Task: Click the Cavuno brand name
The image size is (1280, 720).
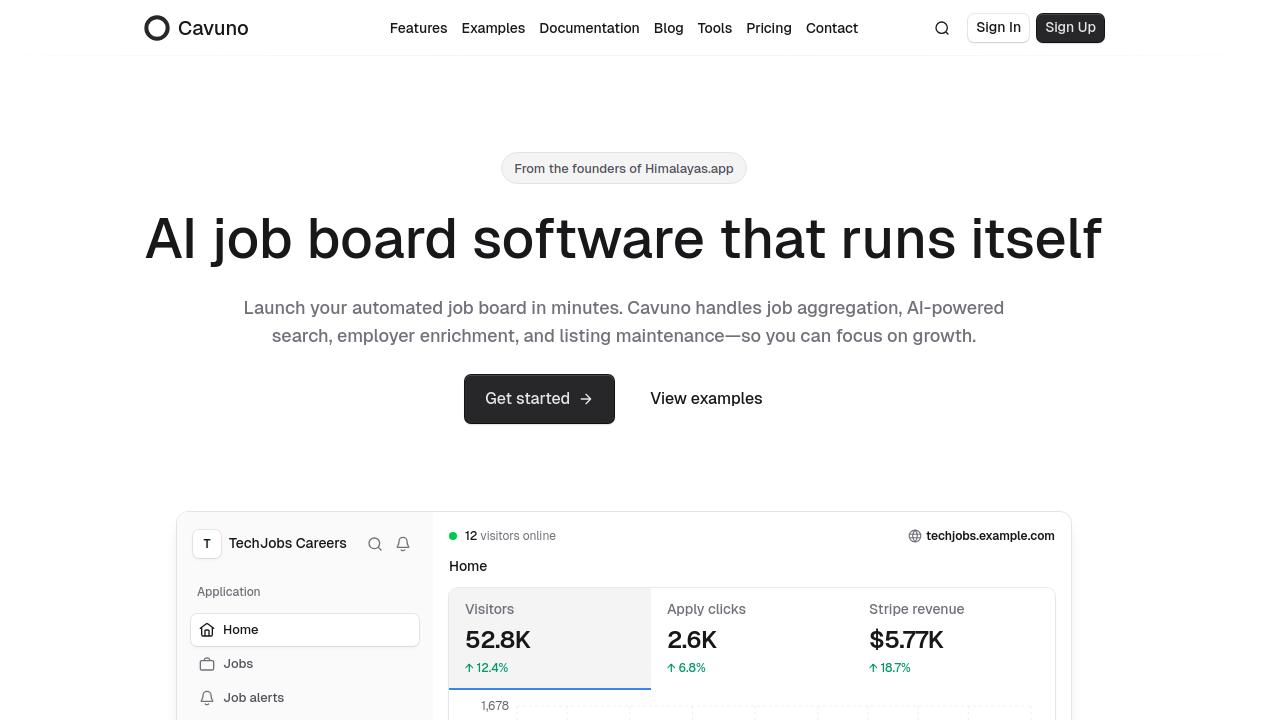Action: 213,28
